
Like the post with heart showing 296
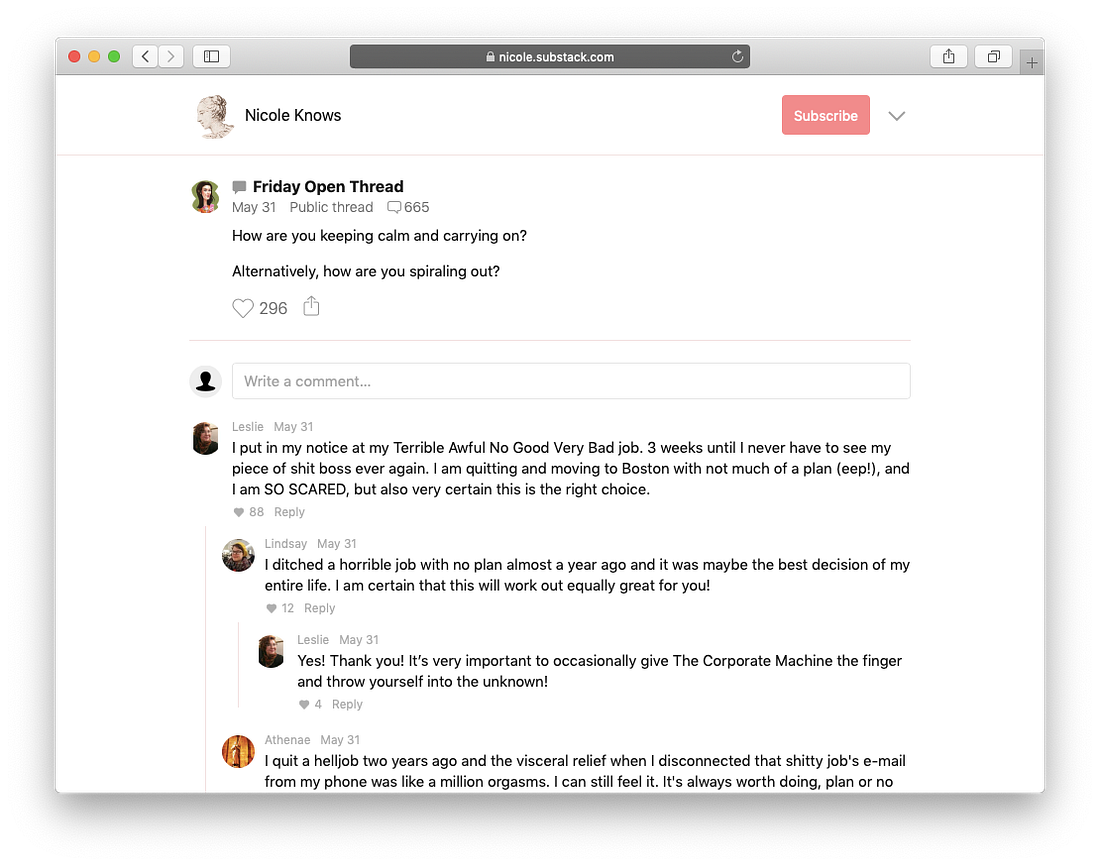point(243,308)
